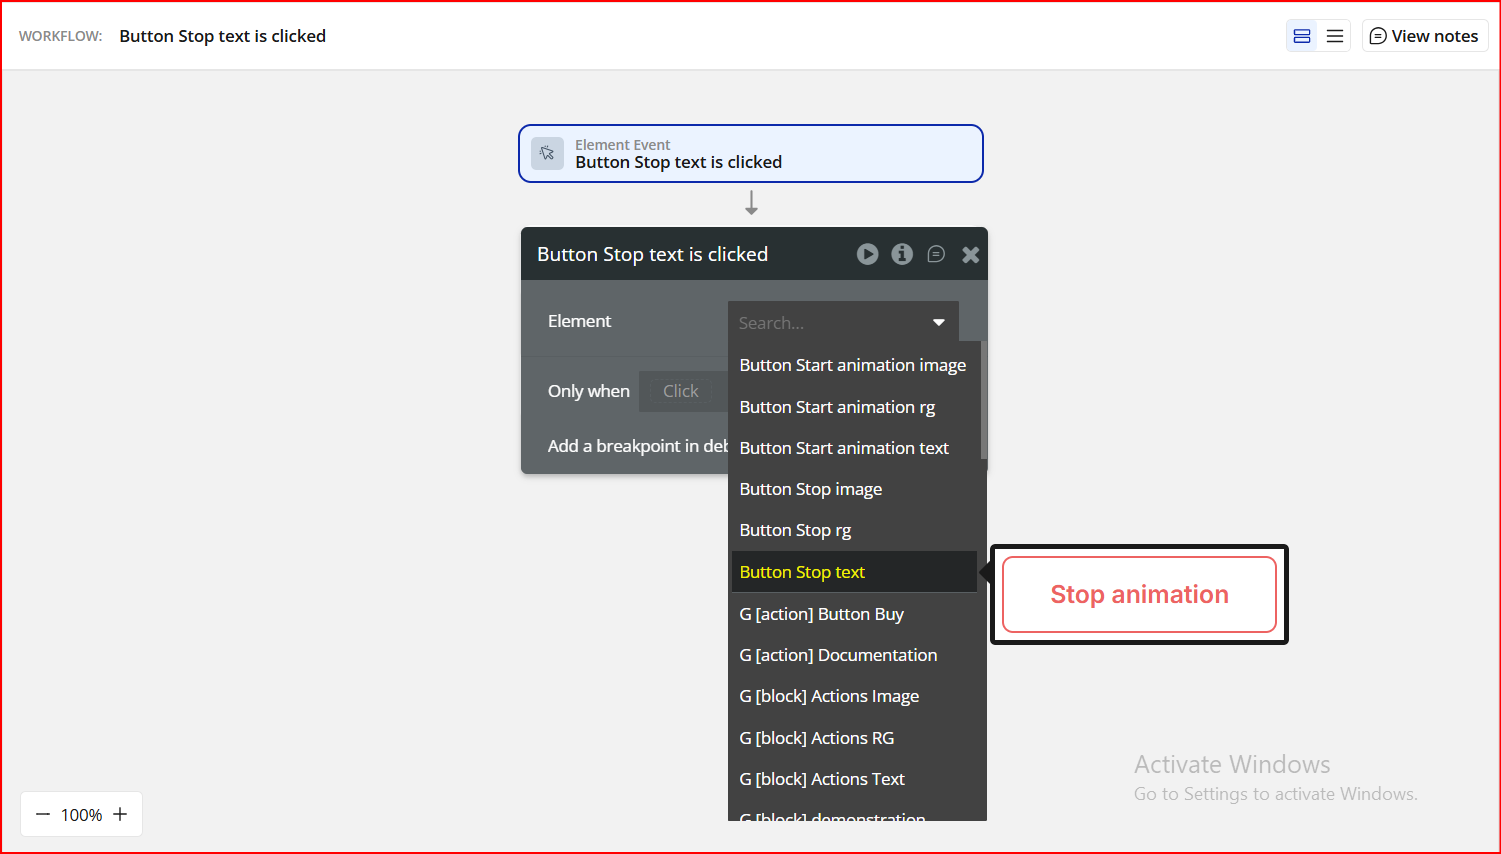The height and width of the screenshot is (854, 1501).
Task: Click the Only when condition field
Action: (x=684, y=391)
